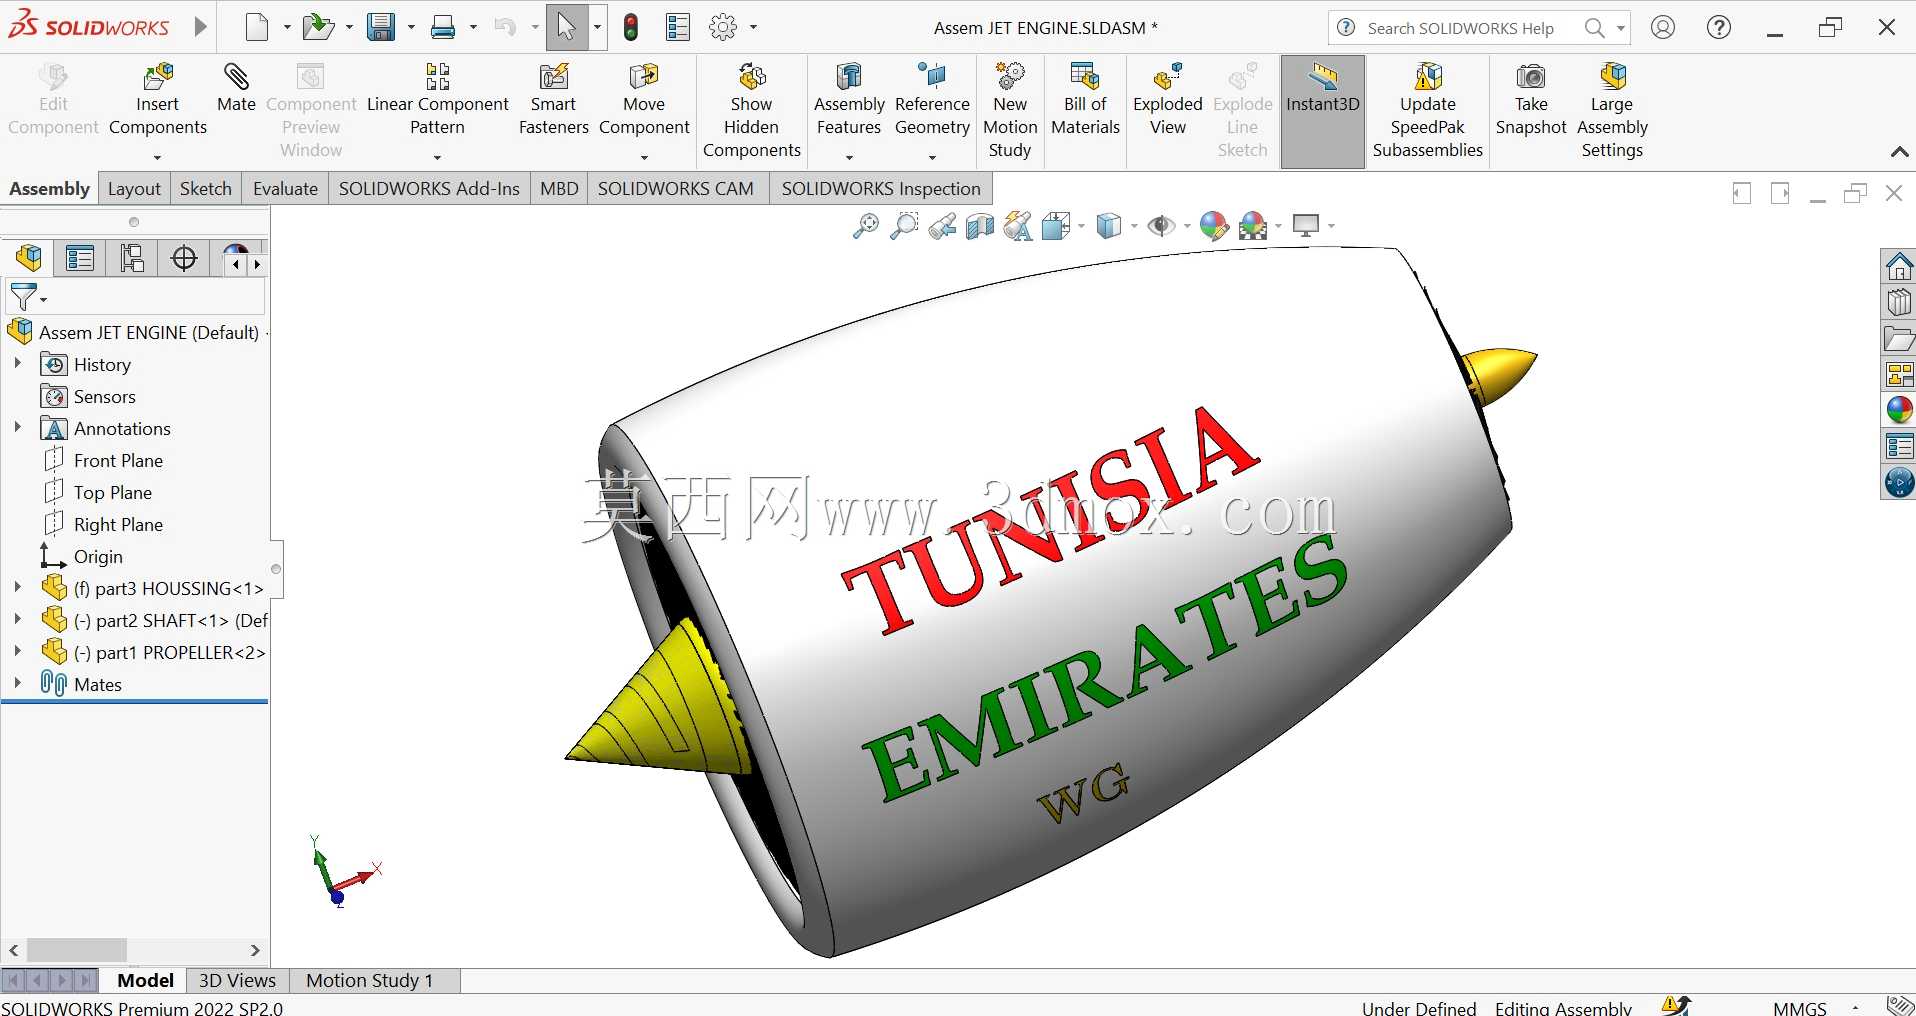Open Large Assembly Settings

coord(1612,110)
